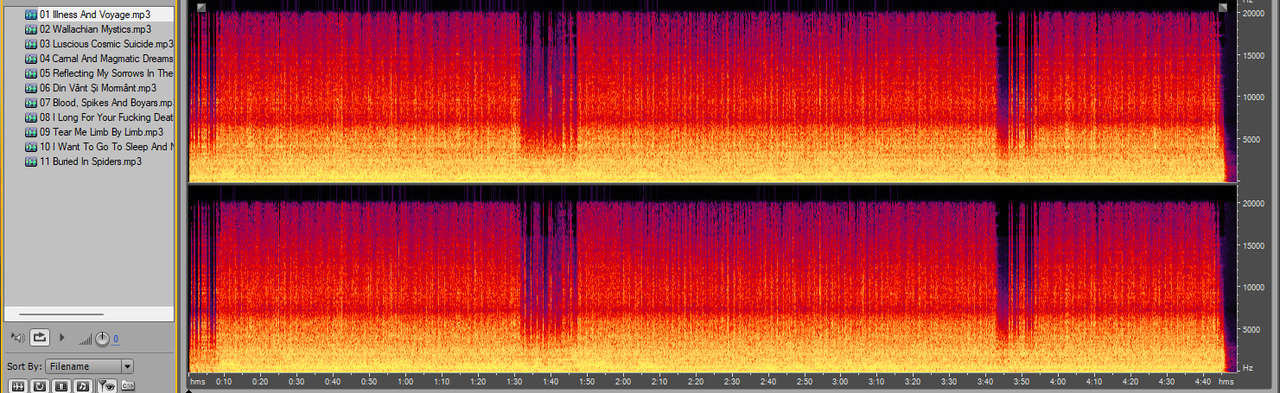This screenshot has height=393, width=1280.
Task: Click the 4:00 mark on the timeline ruler
Action: coord(1057,382)
